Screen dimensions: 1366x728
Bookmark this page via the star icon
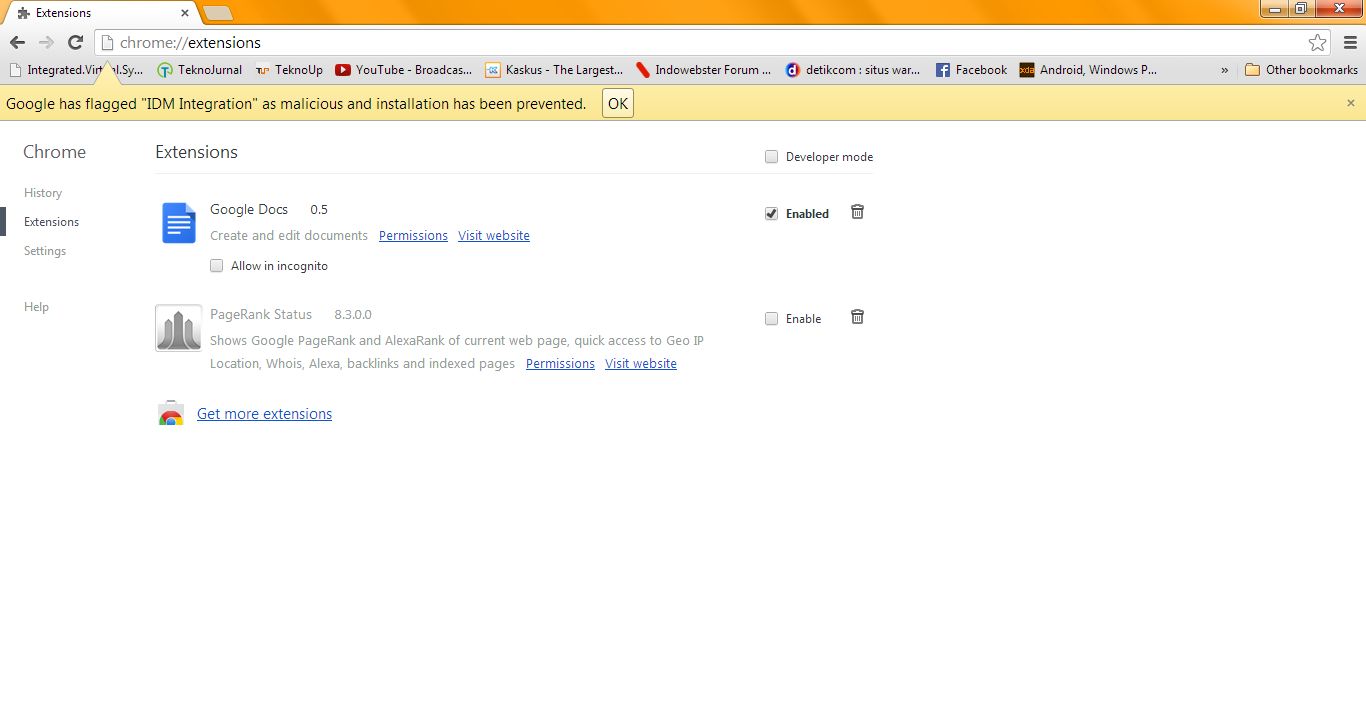[1318, 43]
